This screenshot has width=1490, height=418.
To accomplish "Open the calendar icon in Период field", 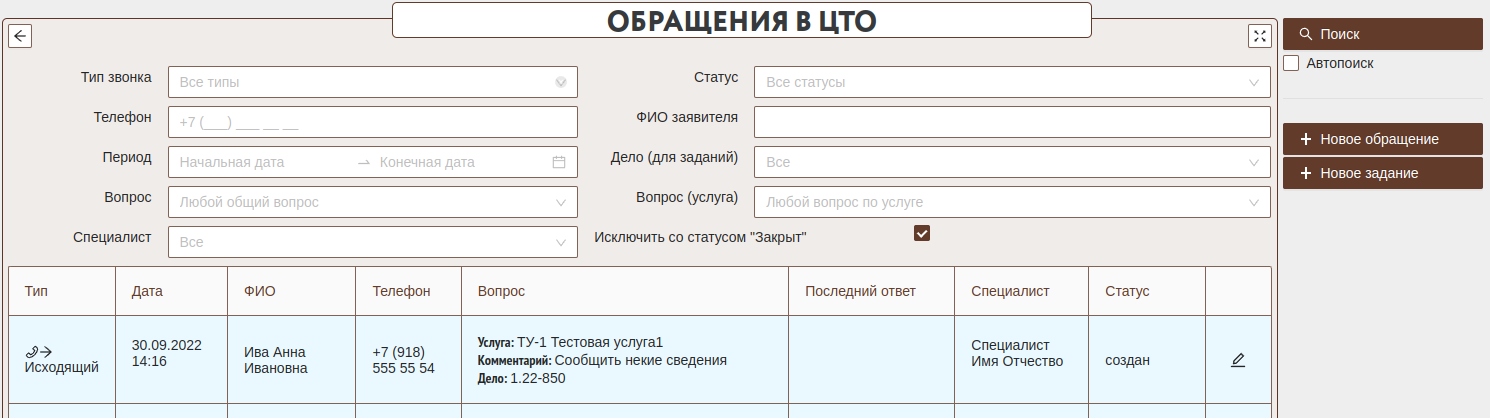I will (x=559, y=162).
